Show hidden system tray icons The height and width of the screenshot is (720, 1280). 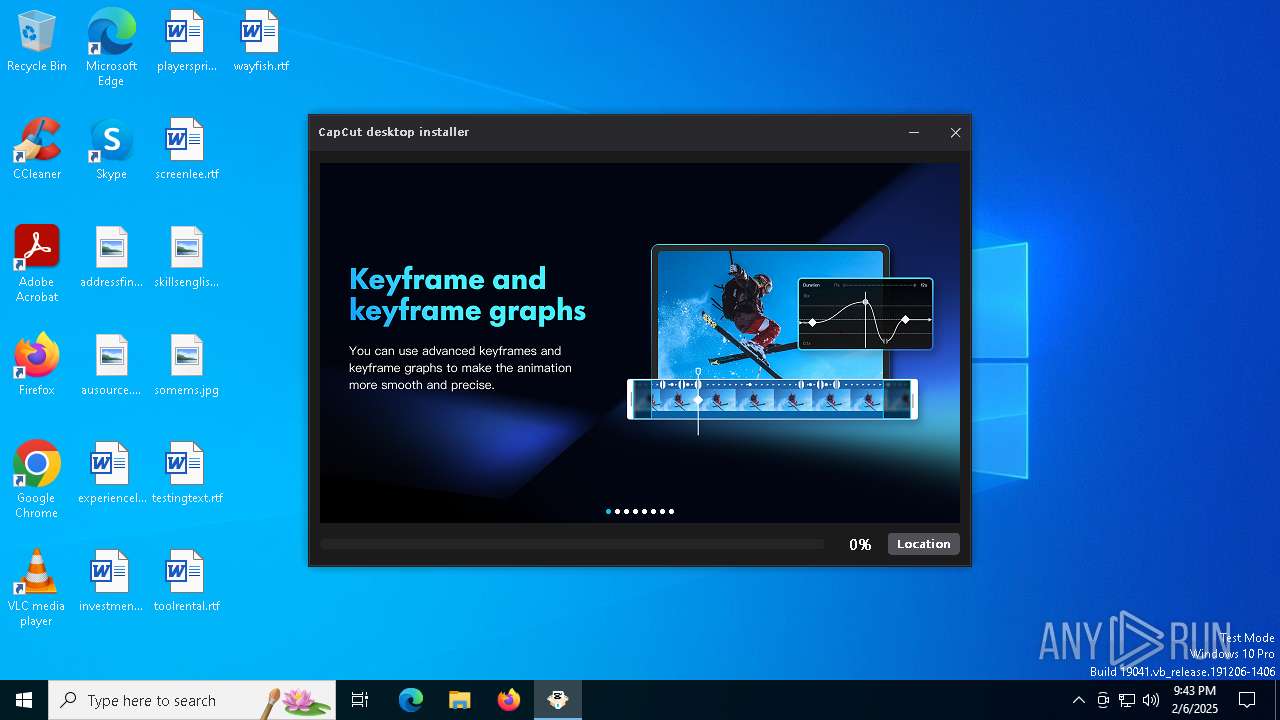coord(1078,700)
